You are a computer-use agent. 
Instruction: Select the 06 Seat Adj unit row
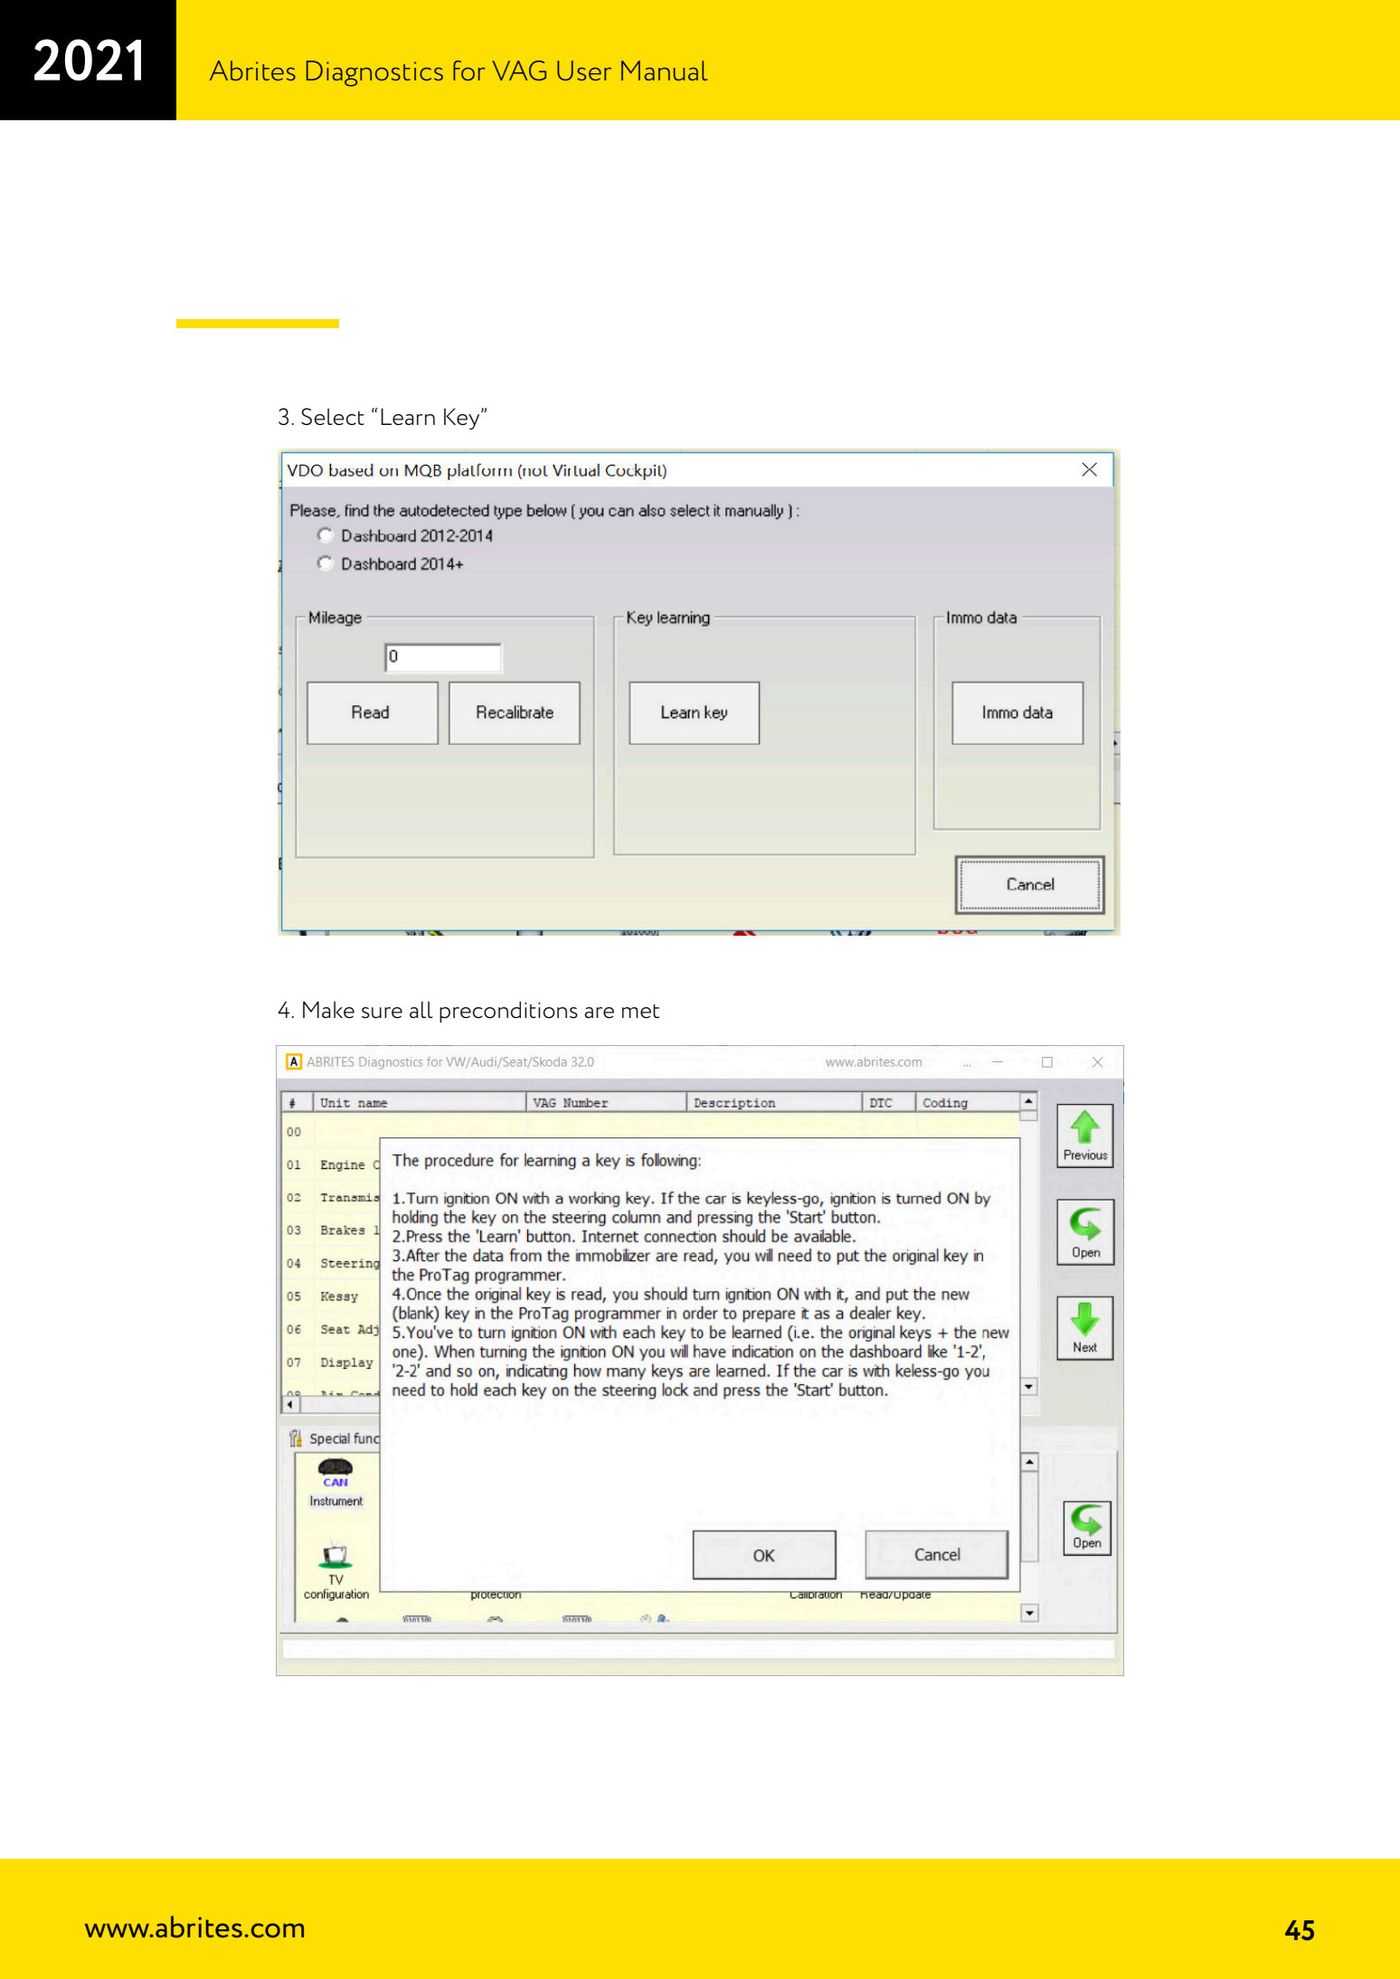pos(331,1330)
